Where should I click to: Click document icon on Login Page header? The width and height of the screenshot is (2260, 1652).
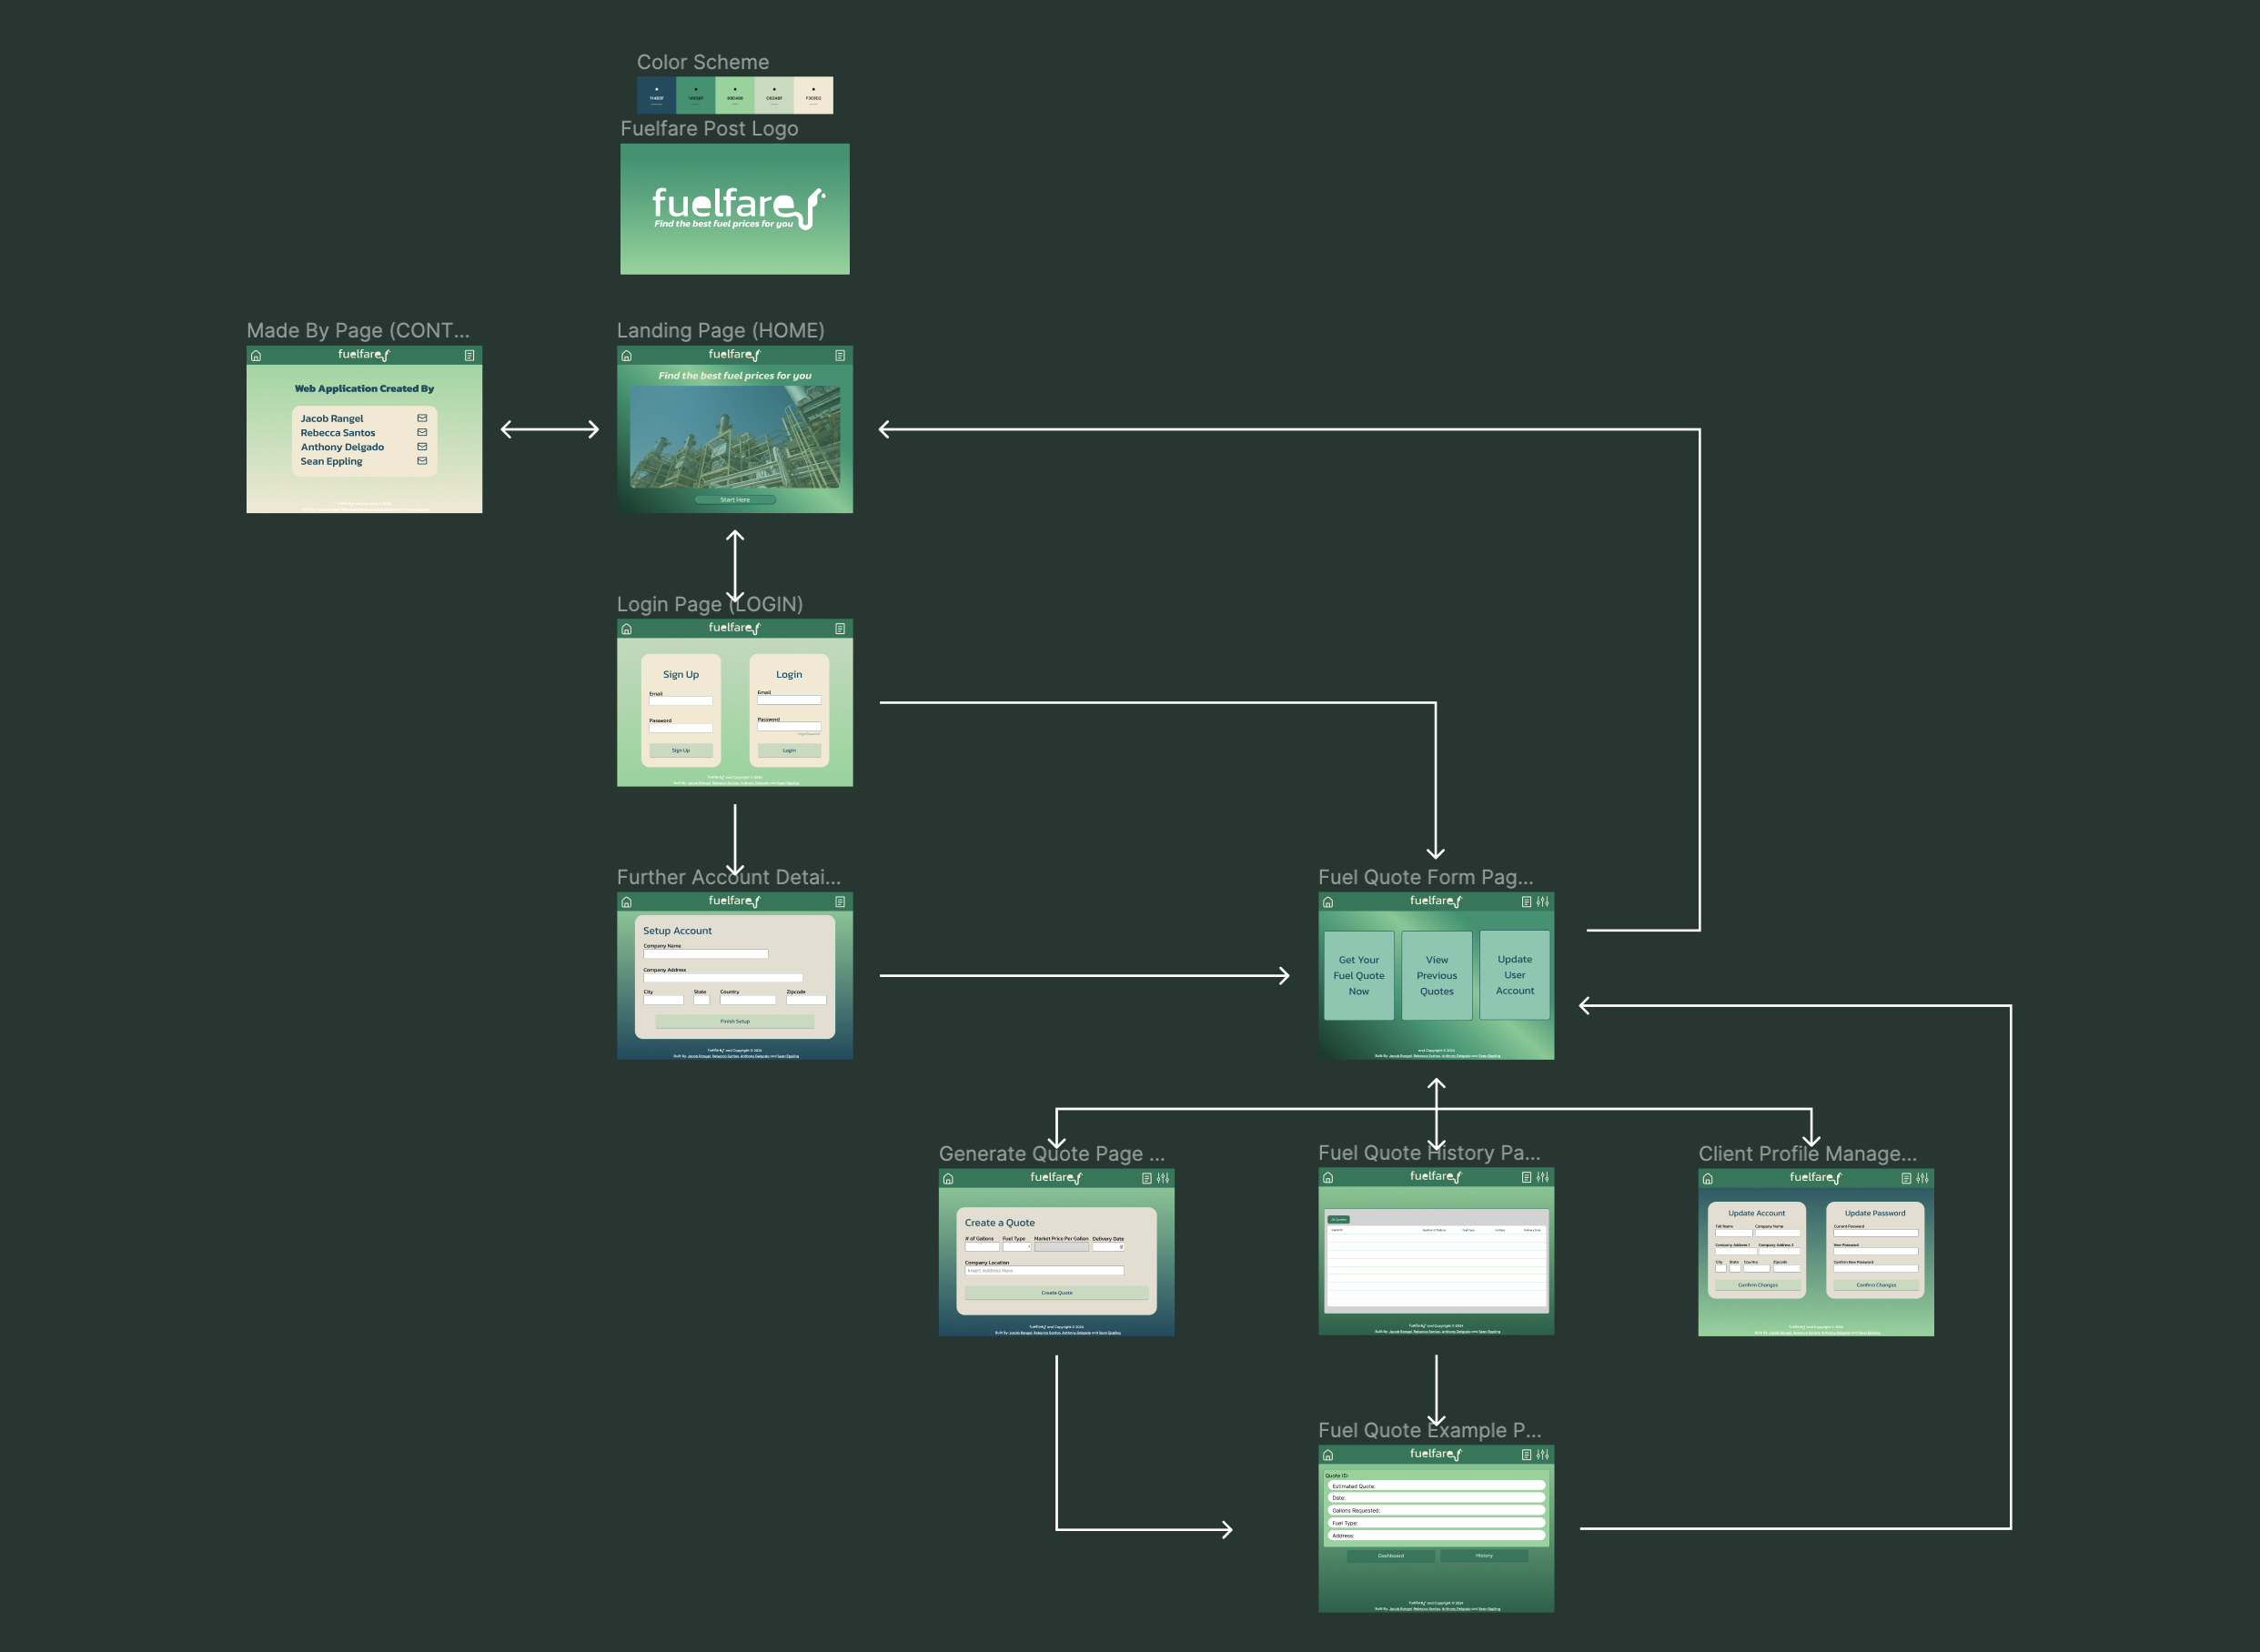pyautogui.click(x=840, y=629)
